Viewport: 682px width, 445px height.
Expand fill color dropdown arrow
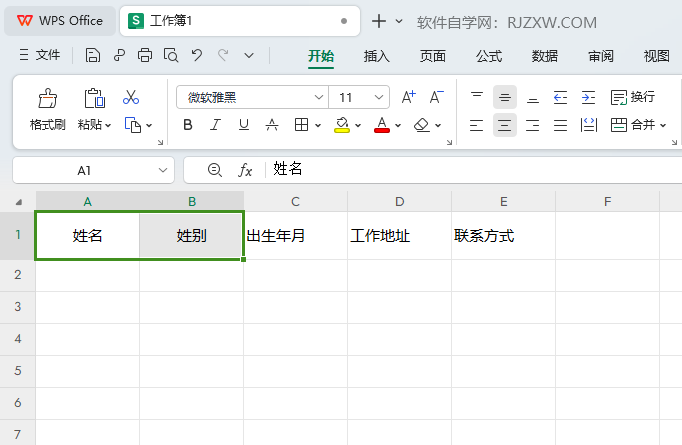358,126
